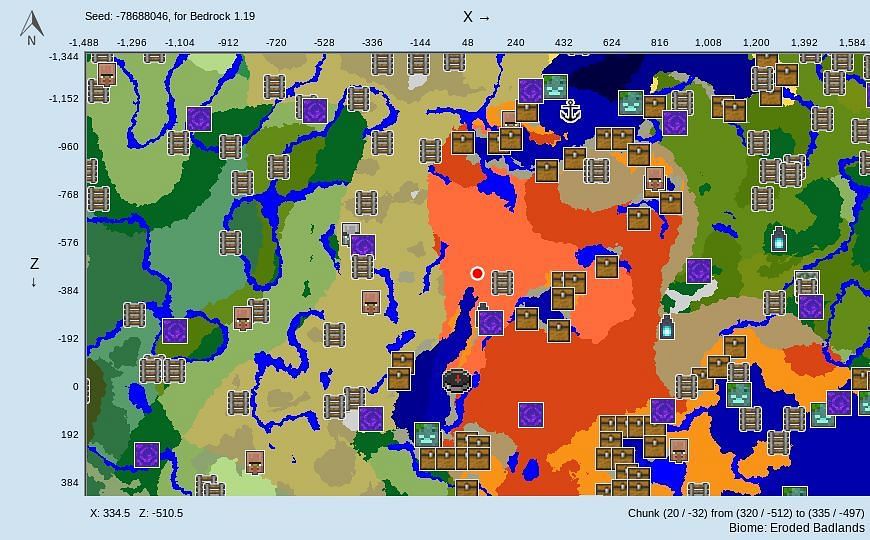The width and height of the screenshot is (870, 540).
Task: Open the ruined portal on the far west near Z -192
Action: [x=175, y=331]
